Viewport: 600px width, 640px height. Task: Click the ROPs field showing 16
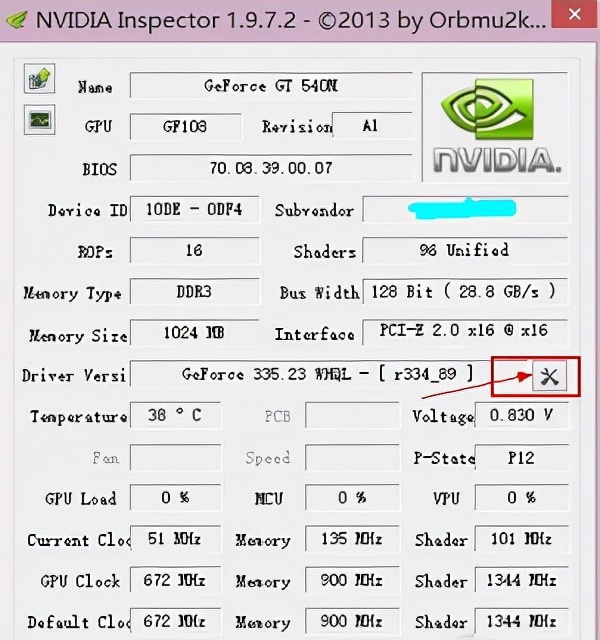coord(195,250)
